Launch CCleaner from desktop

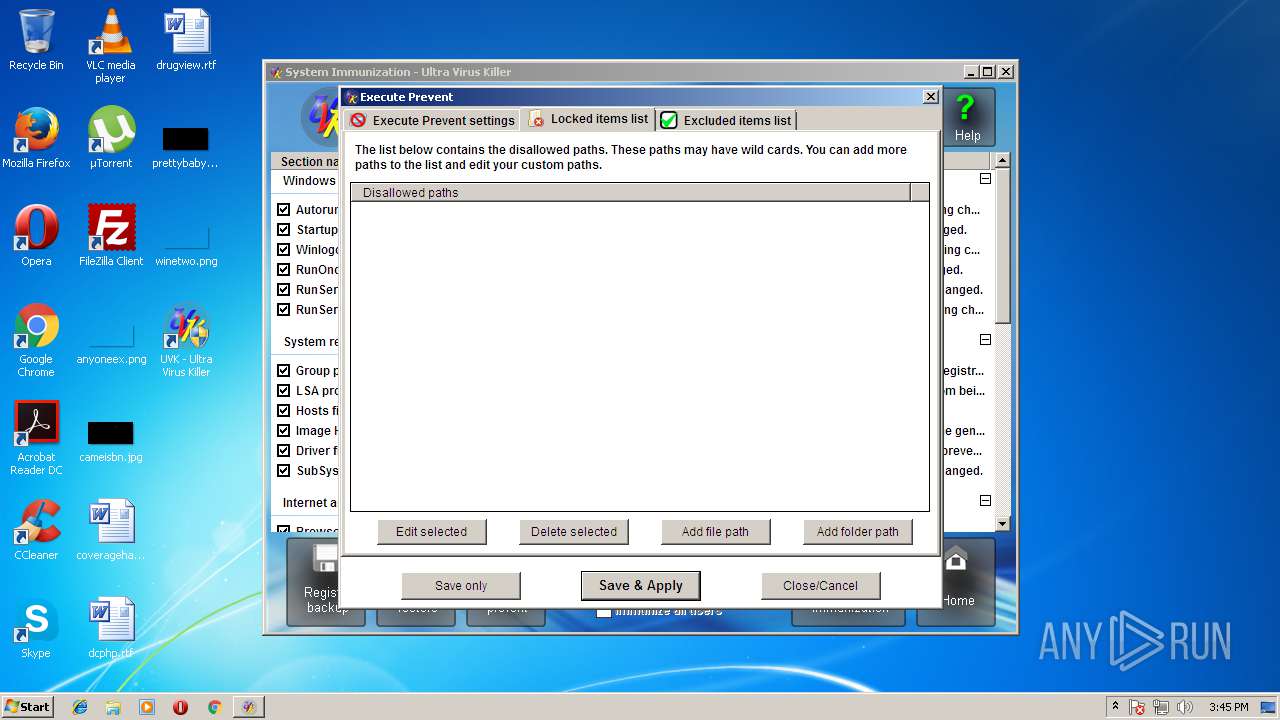pyautogui.click(x=36, y=530)
